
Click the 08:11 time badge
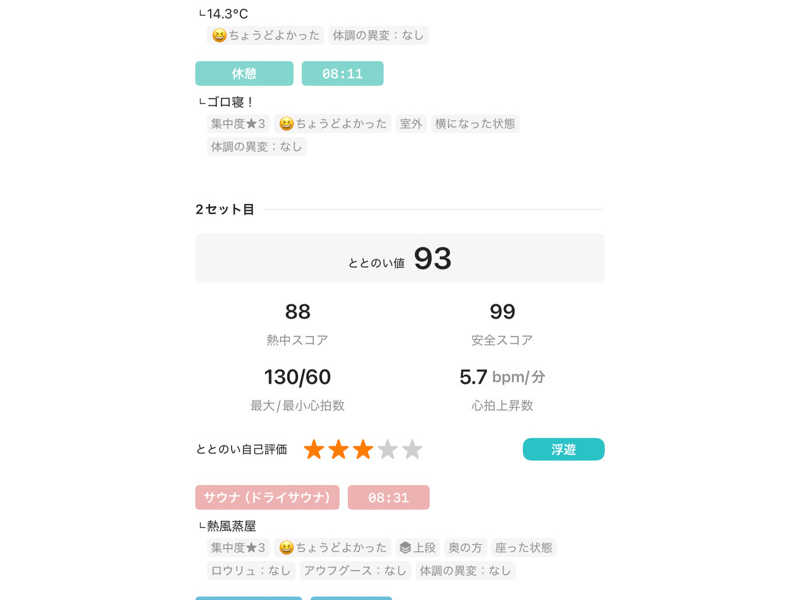pos(342,74)
